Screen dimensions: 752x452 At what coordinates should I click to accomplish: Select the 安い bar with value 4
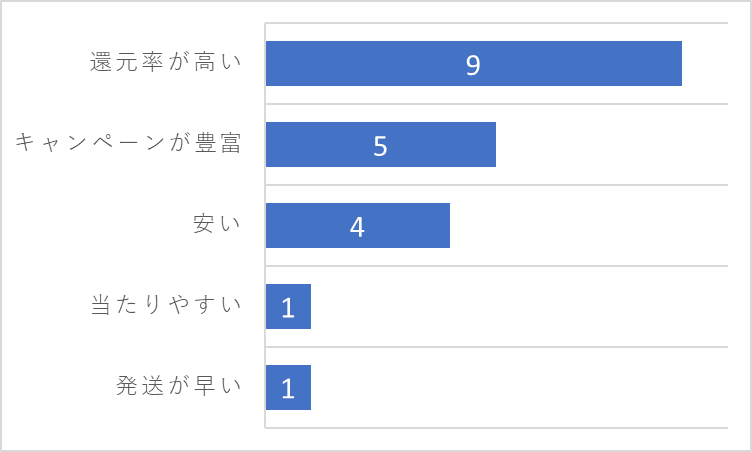click(x=358, y=226)
